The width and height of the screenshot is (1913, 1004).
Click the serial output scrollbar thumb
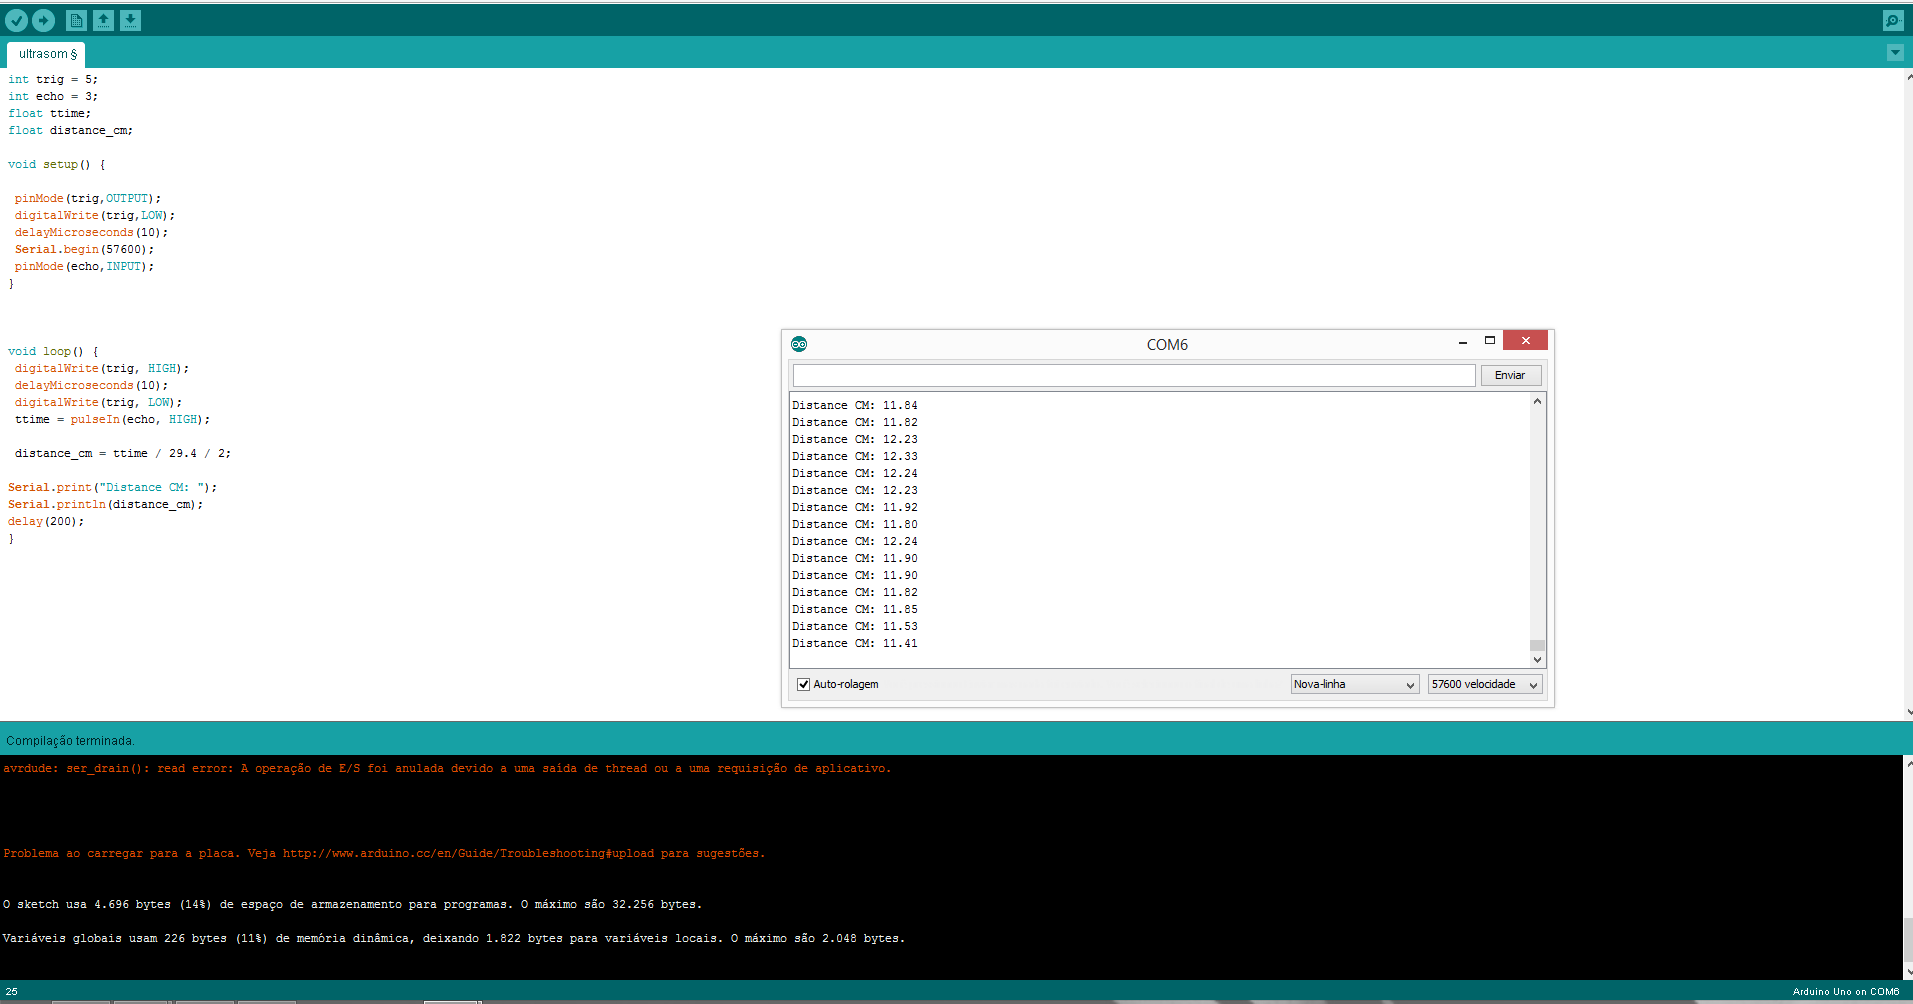(1538, 645)
